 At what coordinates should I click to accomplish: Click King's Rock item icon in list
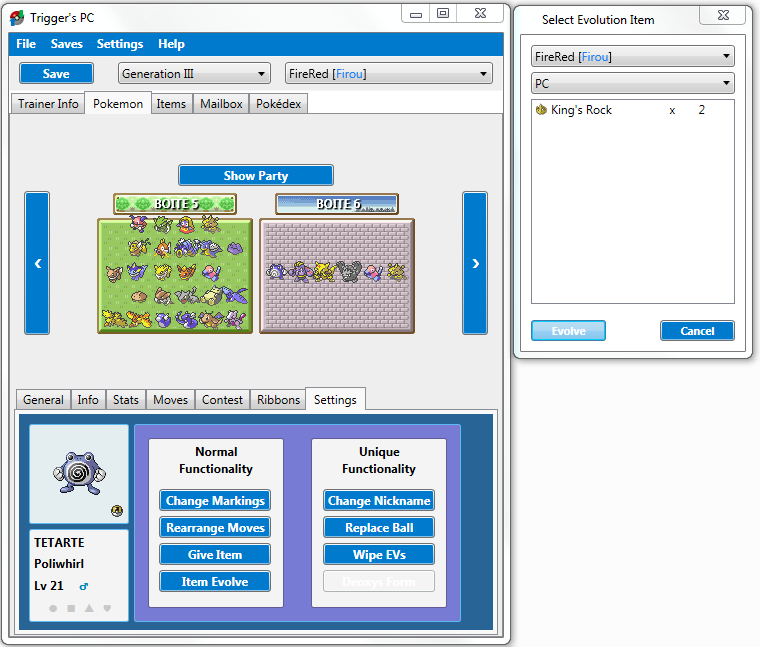tap(541, 110)
